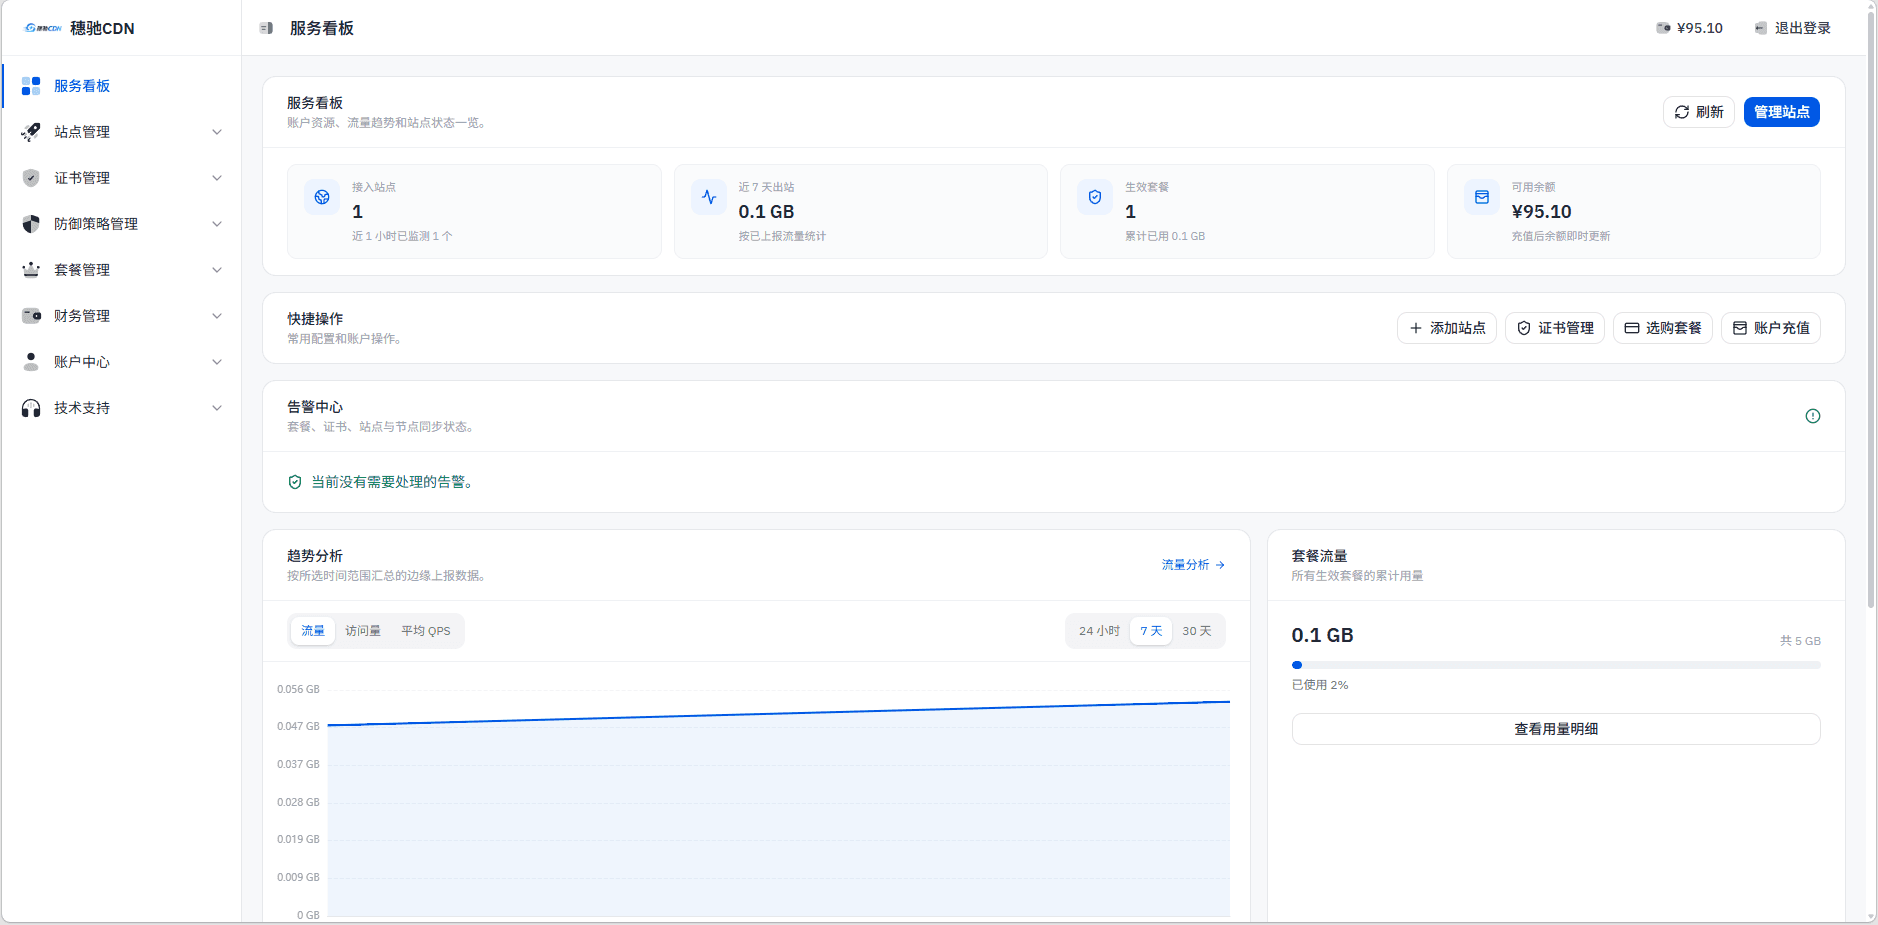This screenshot has height=925, width=1878.
Task: Click the arrow icon next to 流量分析
Action: (x=1220, y=565)
